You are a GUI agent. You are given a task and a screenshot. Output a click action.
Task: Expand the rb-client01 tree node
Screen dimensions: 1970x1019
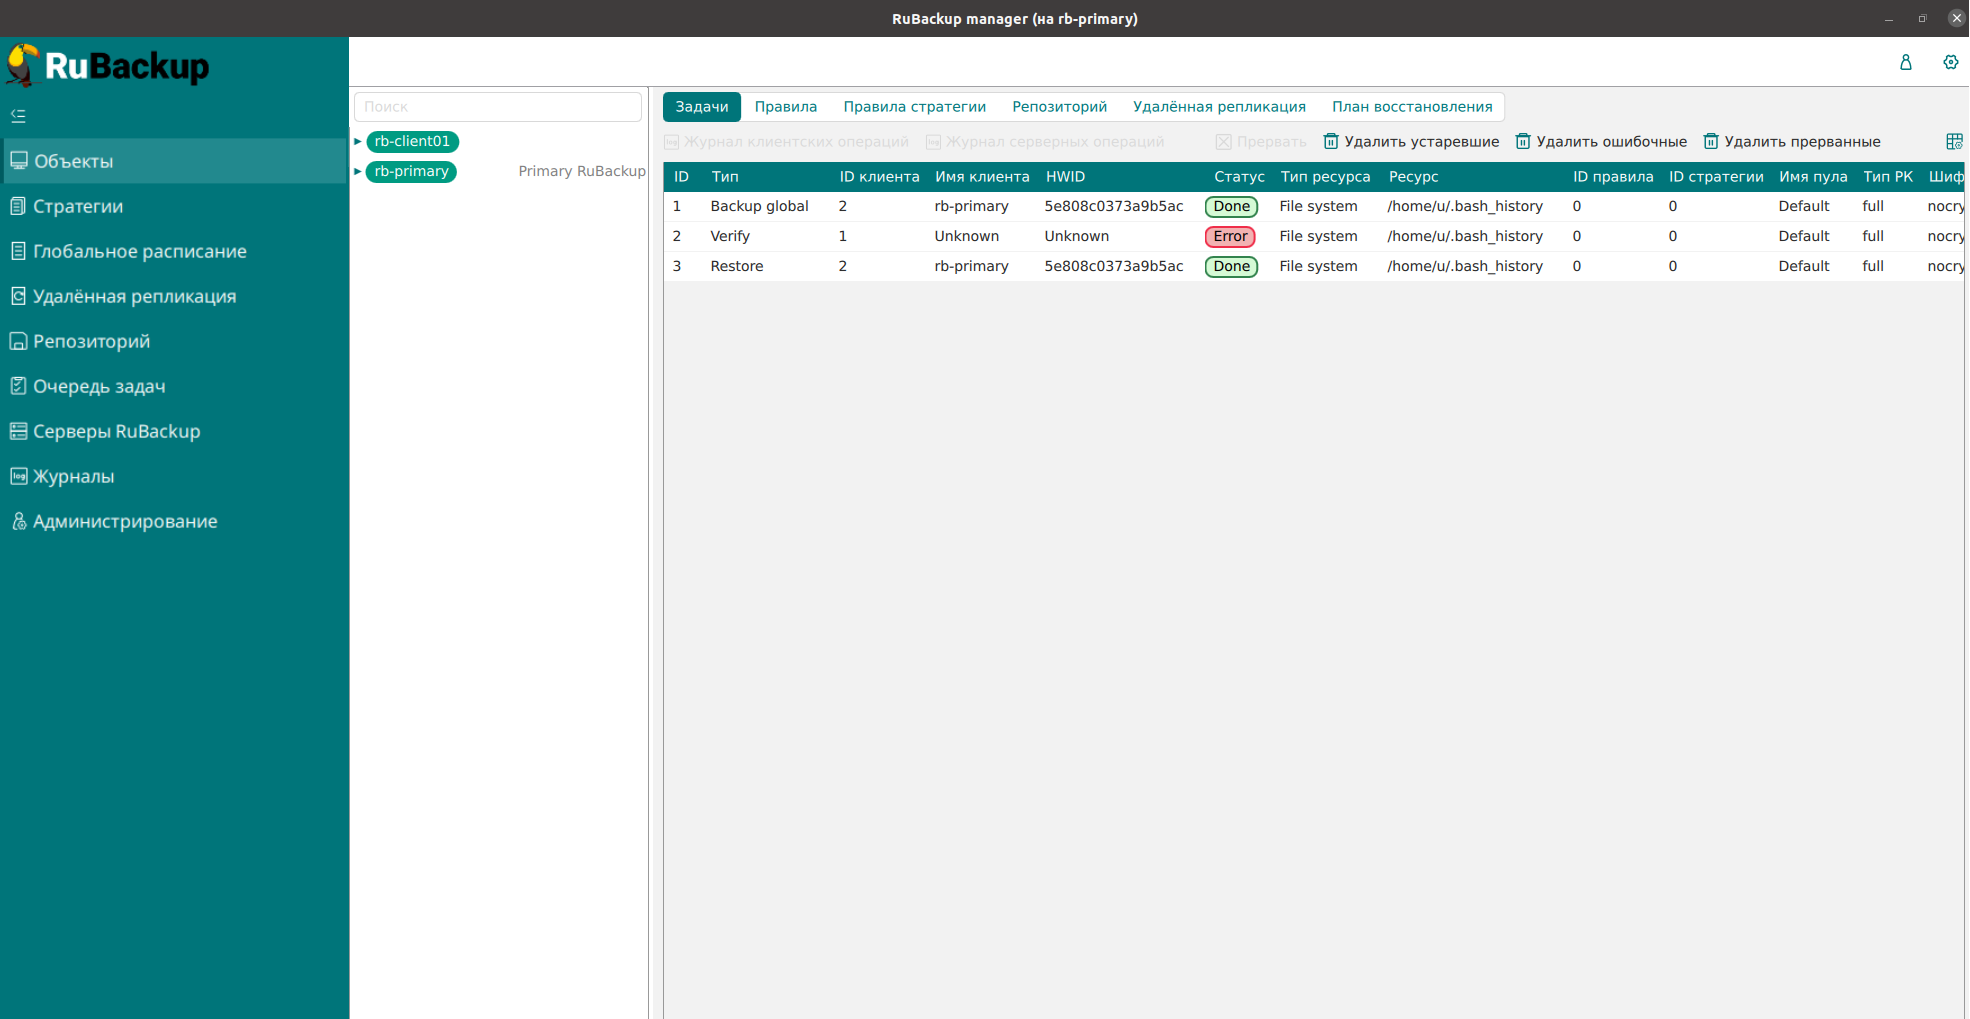(358, 141)
